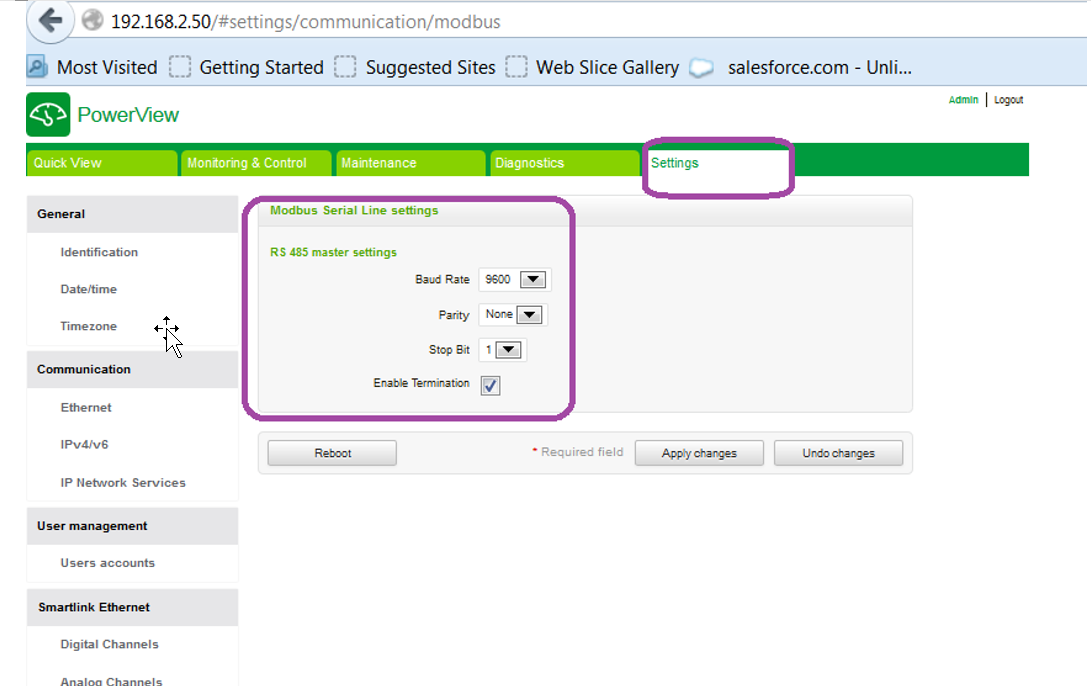Click the RS 485 master settings label
Image resolution: width=1091 pixels, height=686 pixels.
tap(333, 252)
